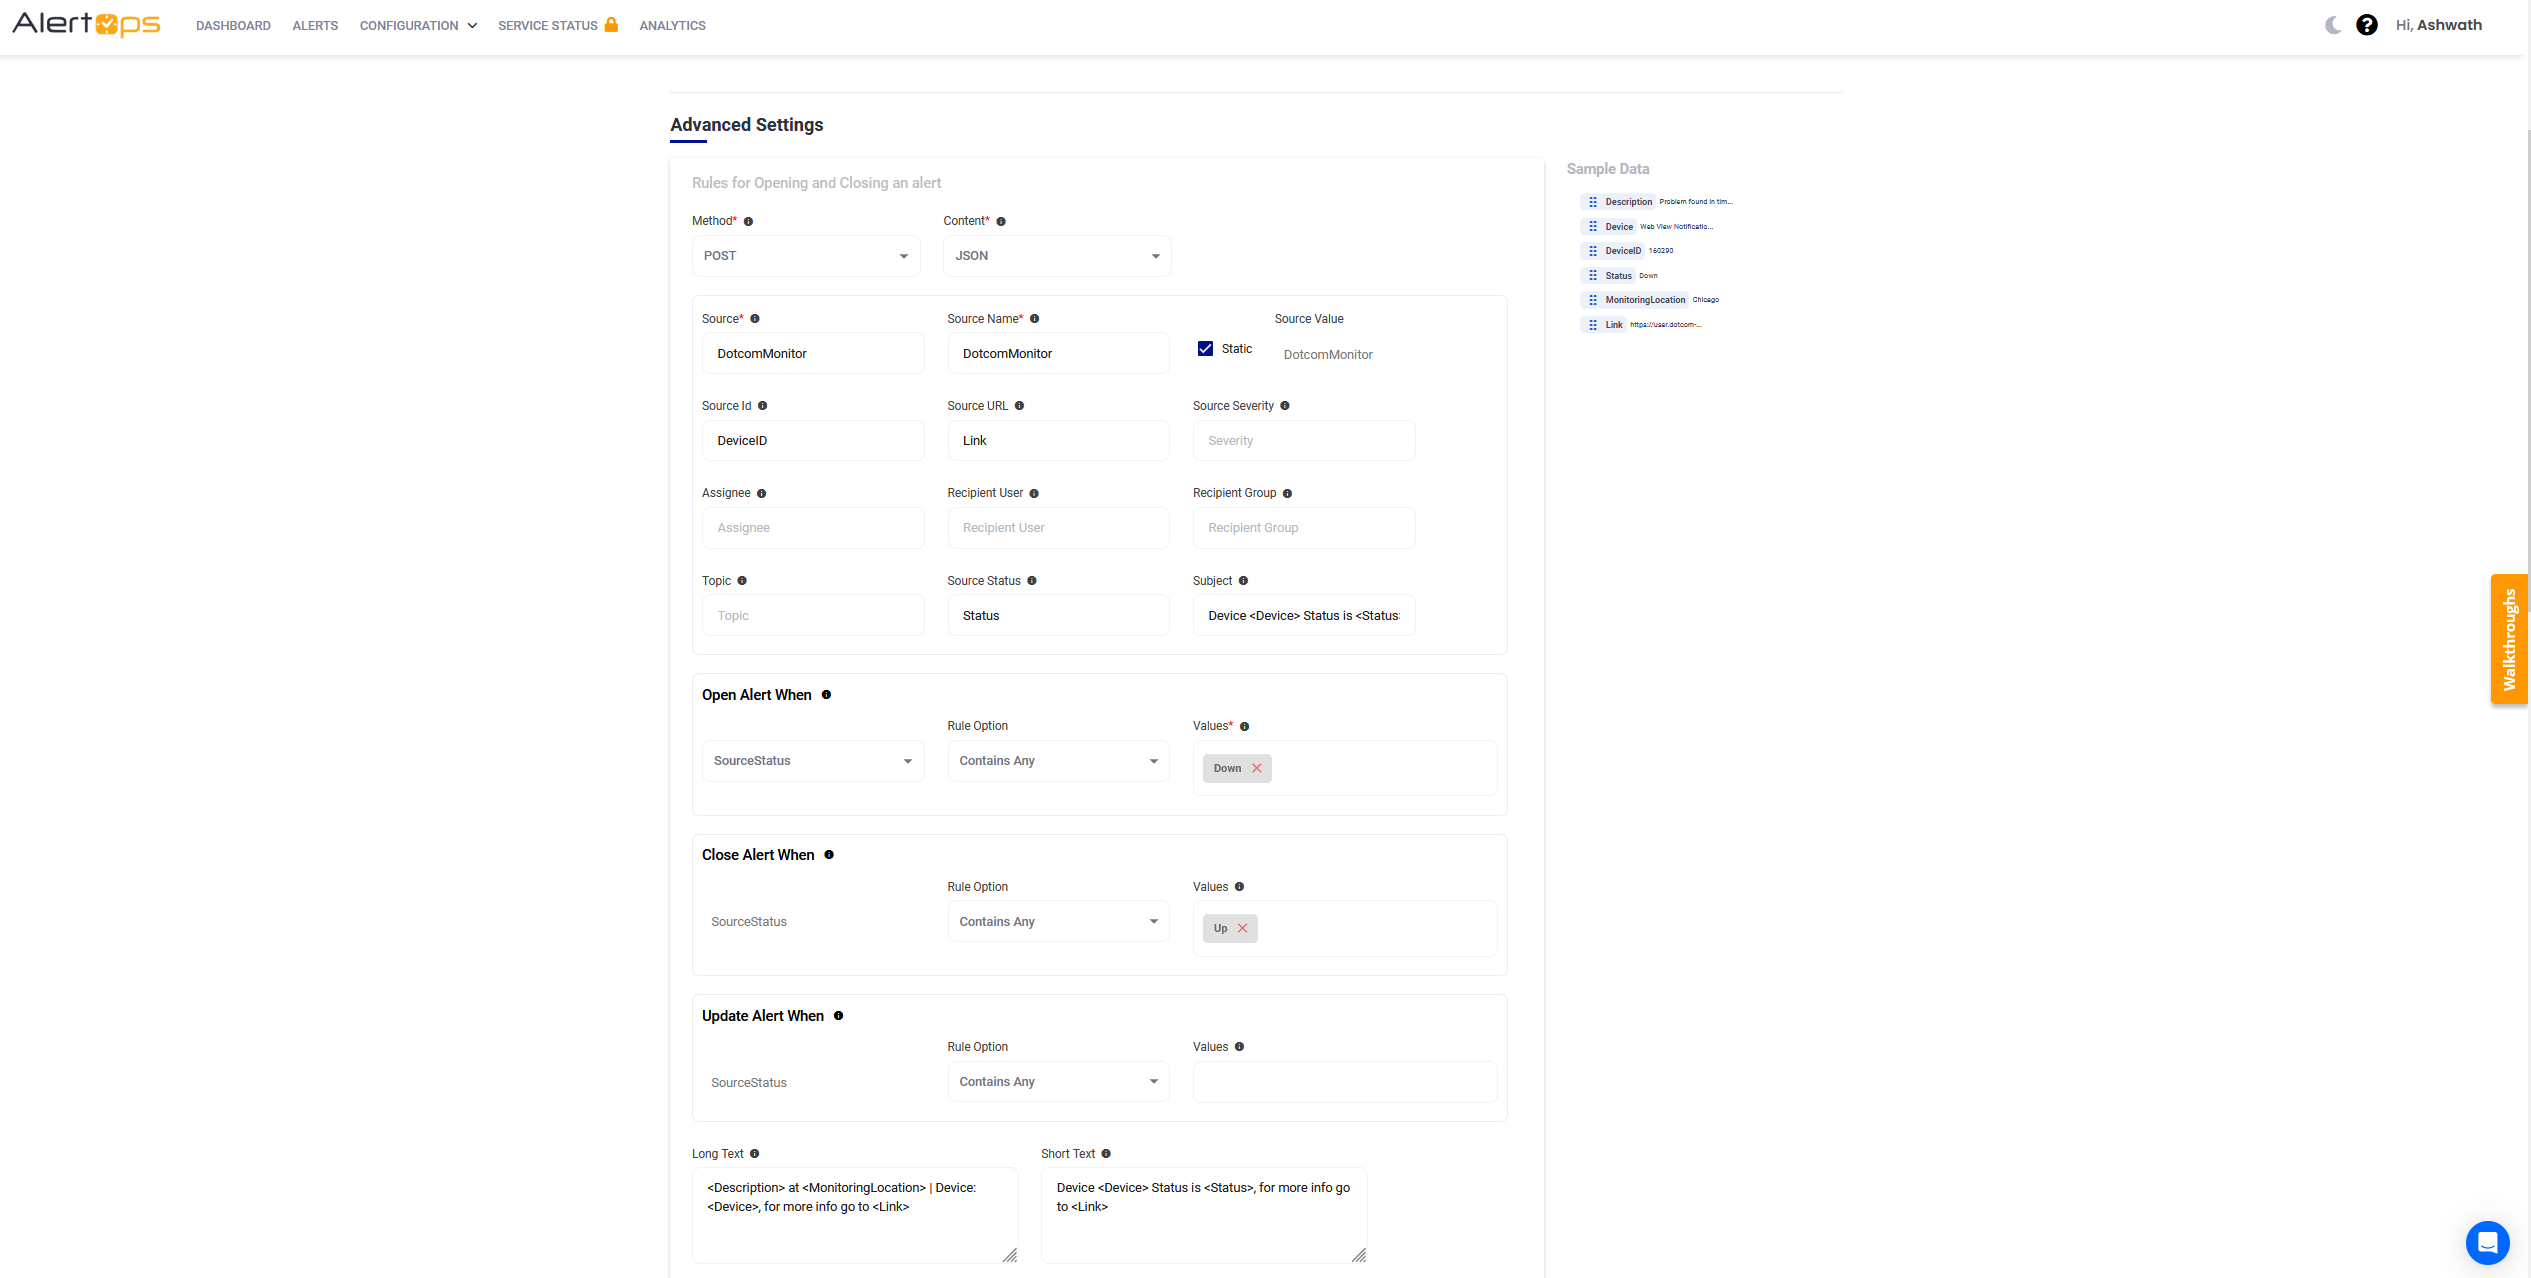
Task: Click the Source Severity input field
Action: coord(1303,441)
